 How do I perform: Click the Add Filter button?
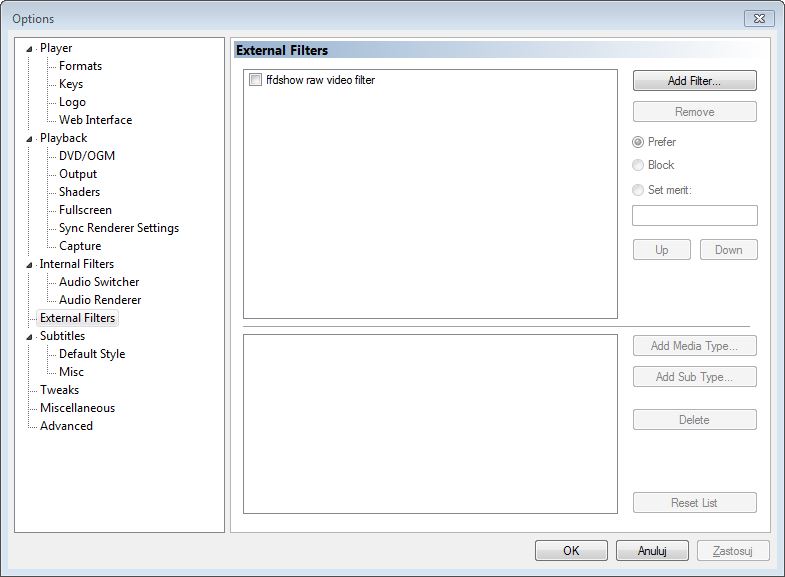[x=694, y=81]
